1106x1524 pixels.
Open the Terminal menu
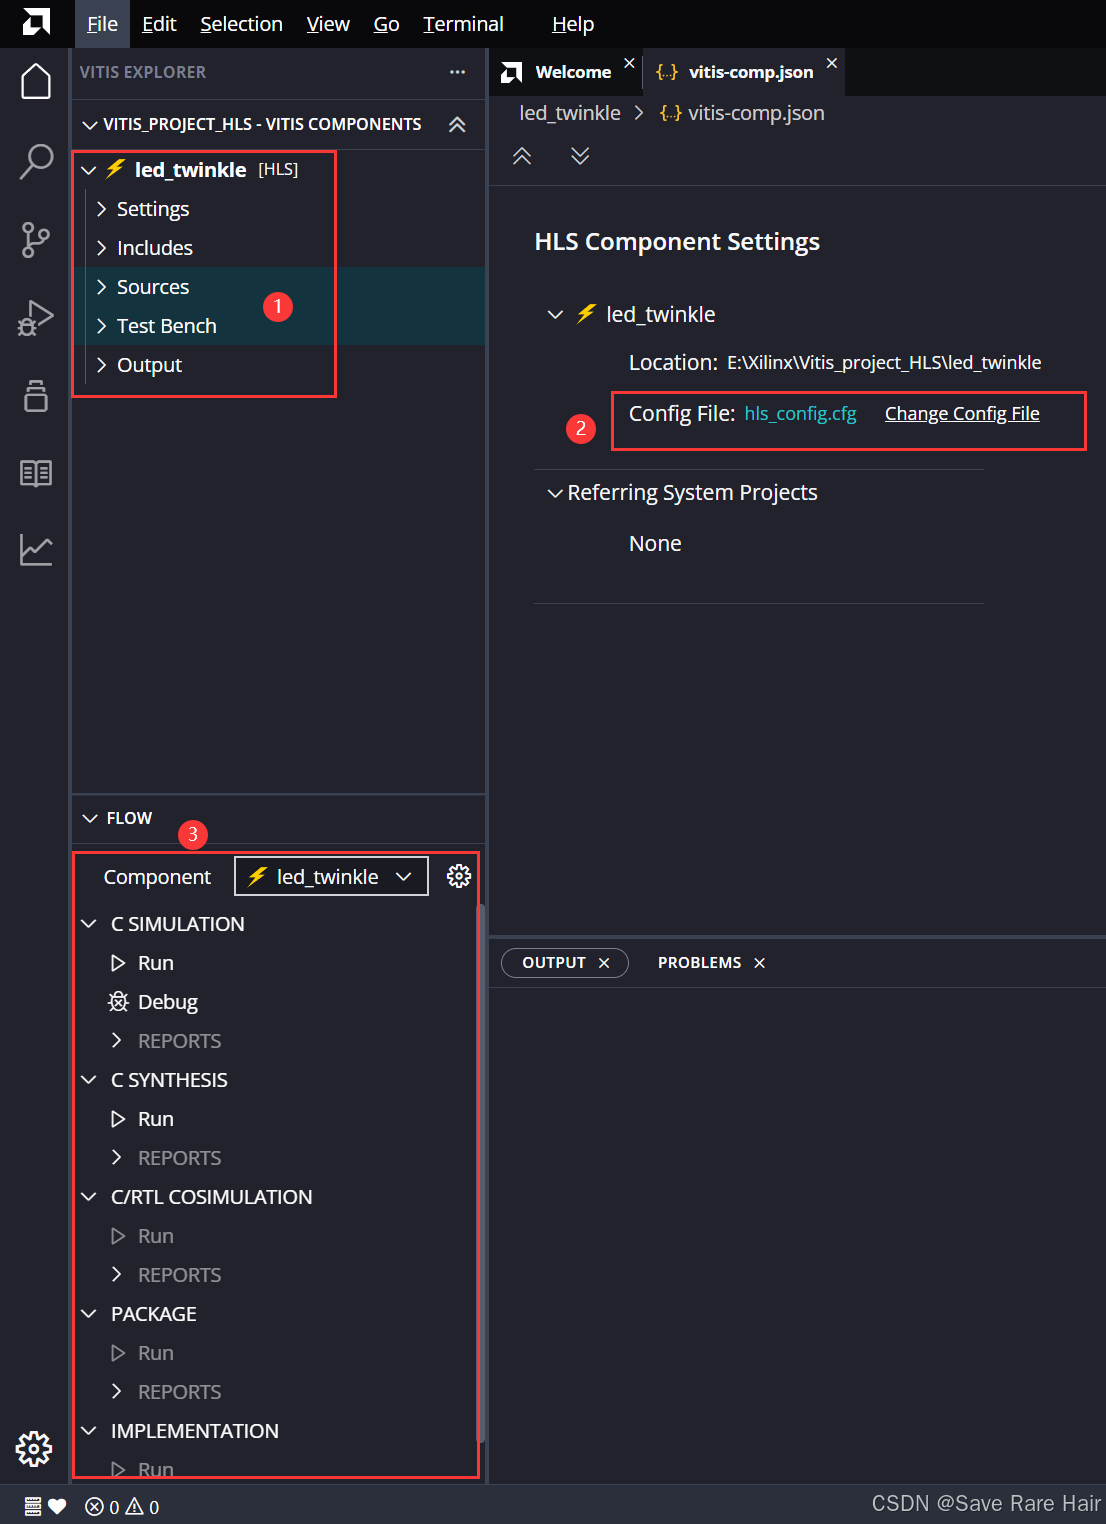pos(463,24)
